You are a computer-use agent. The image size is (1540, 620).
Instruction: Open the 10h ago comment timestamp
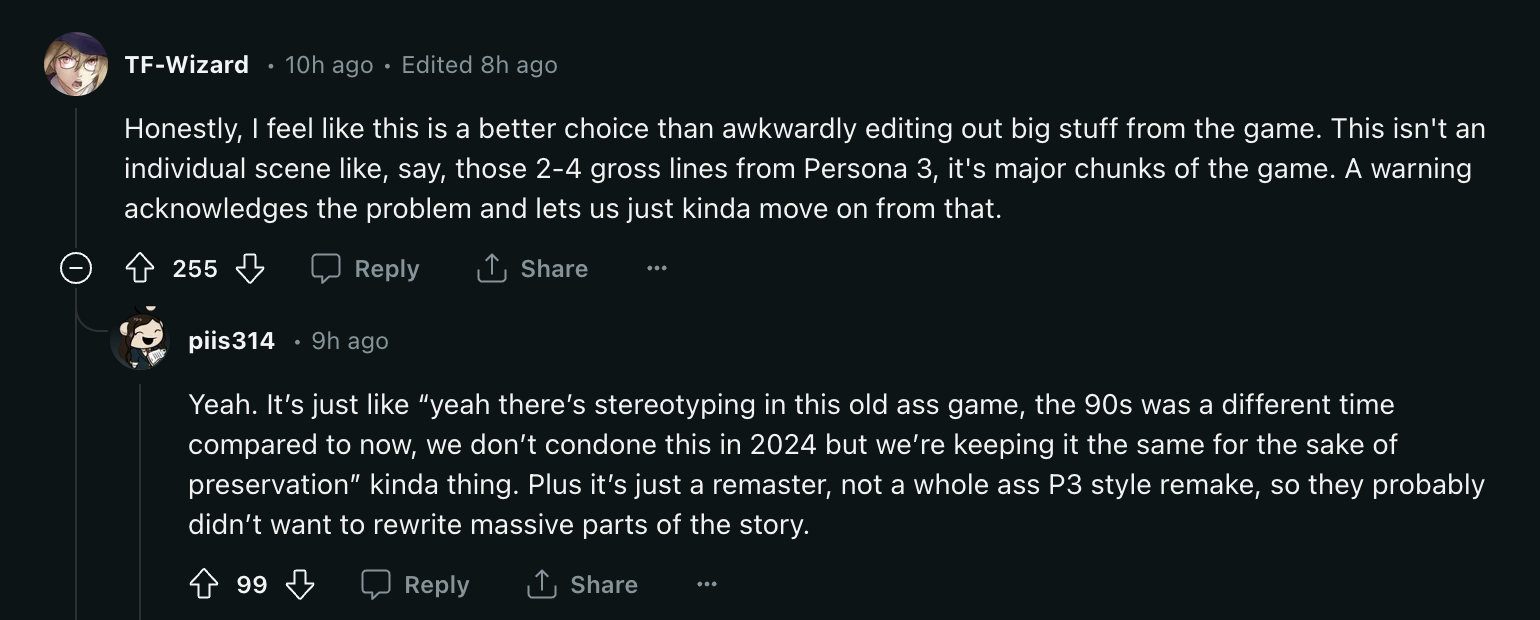pos(329,65)
